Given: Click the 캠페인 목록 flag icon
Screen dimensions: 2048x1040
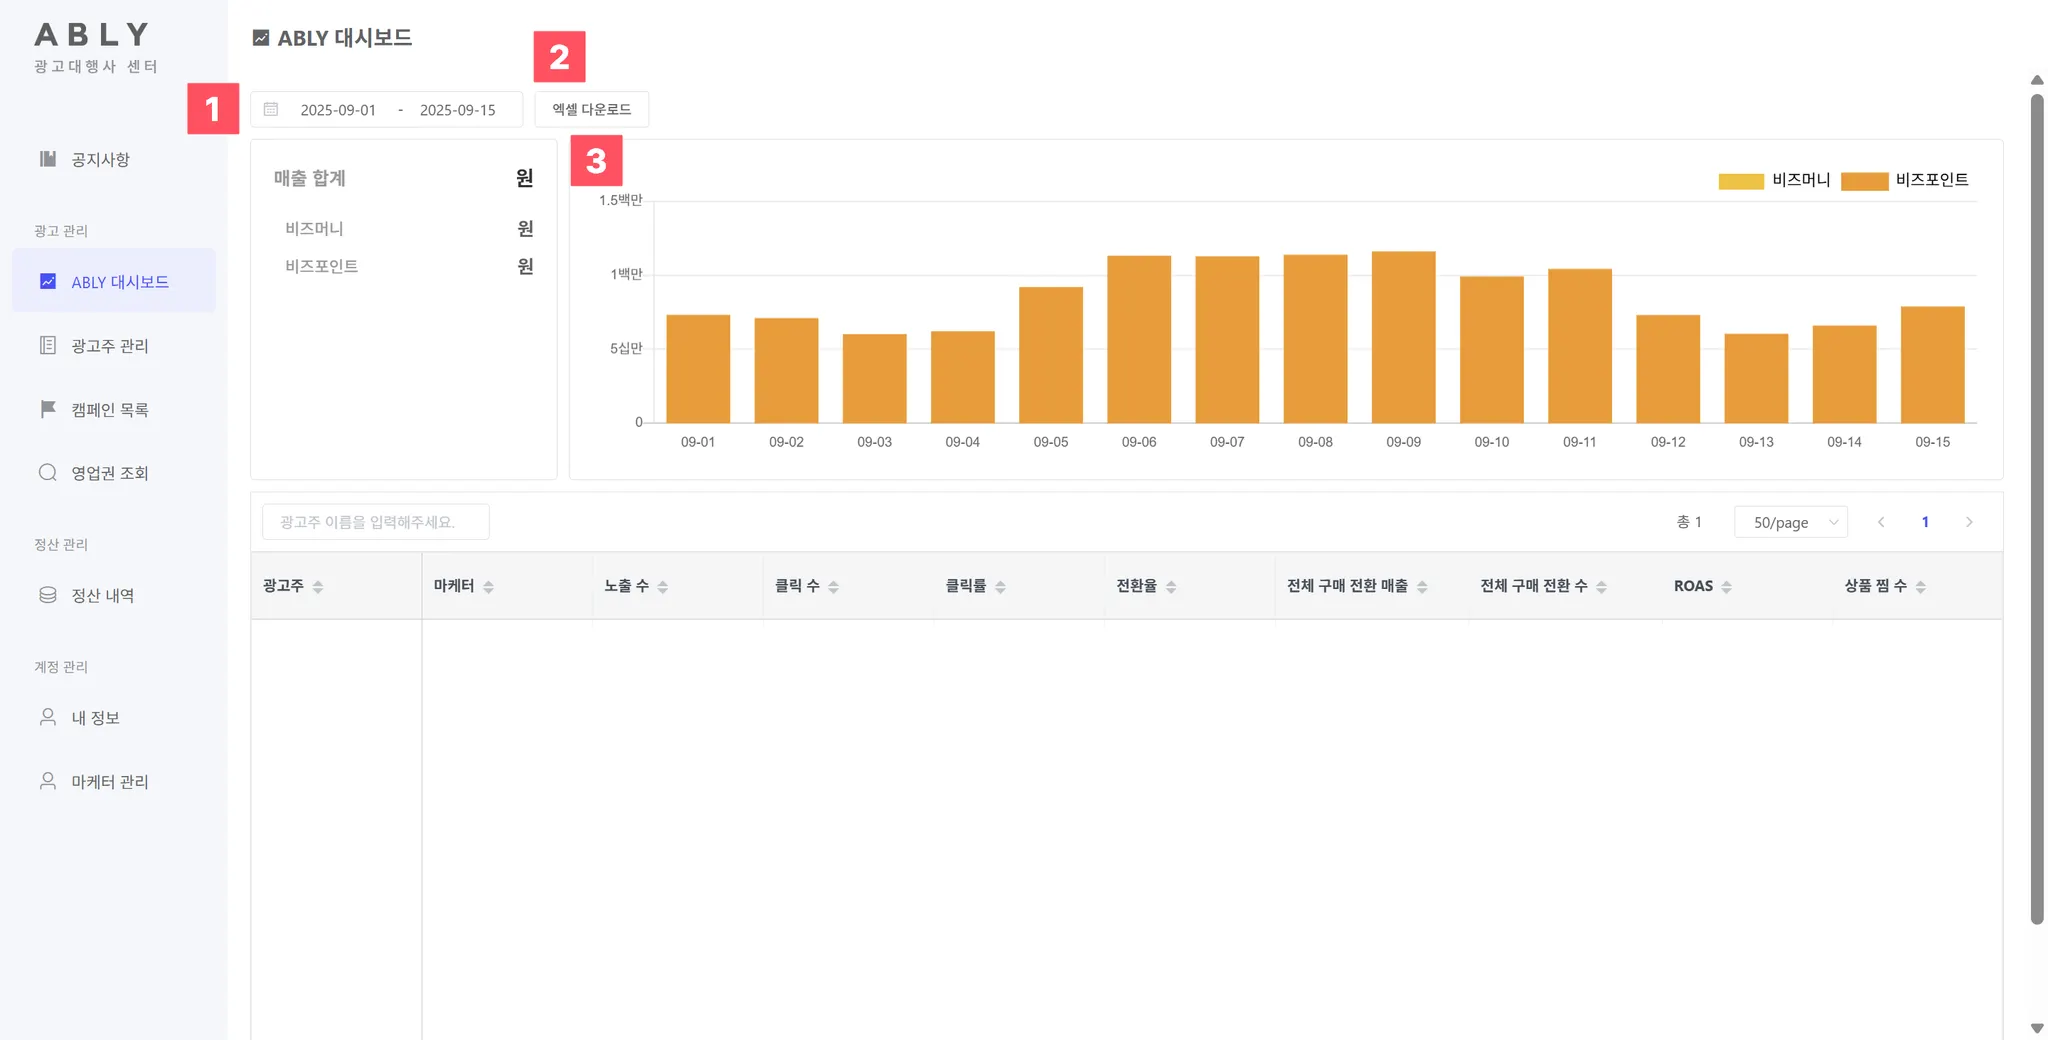Looking at the screenshot, I should pos(47,409).
